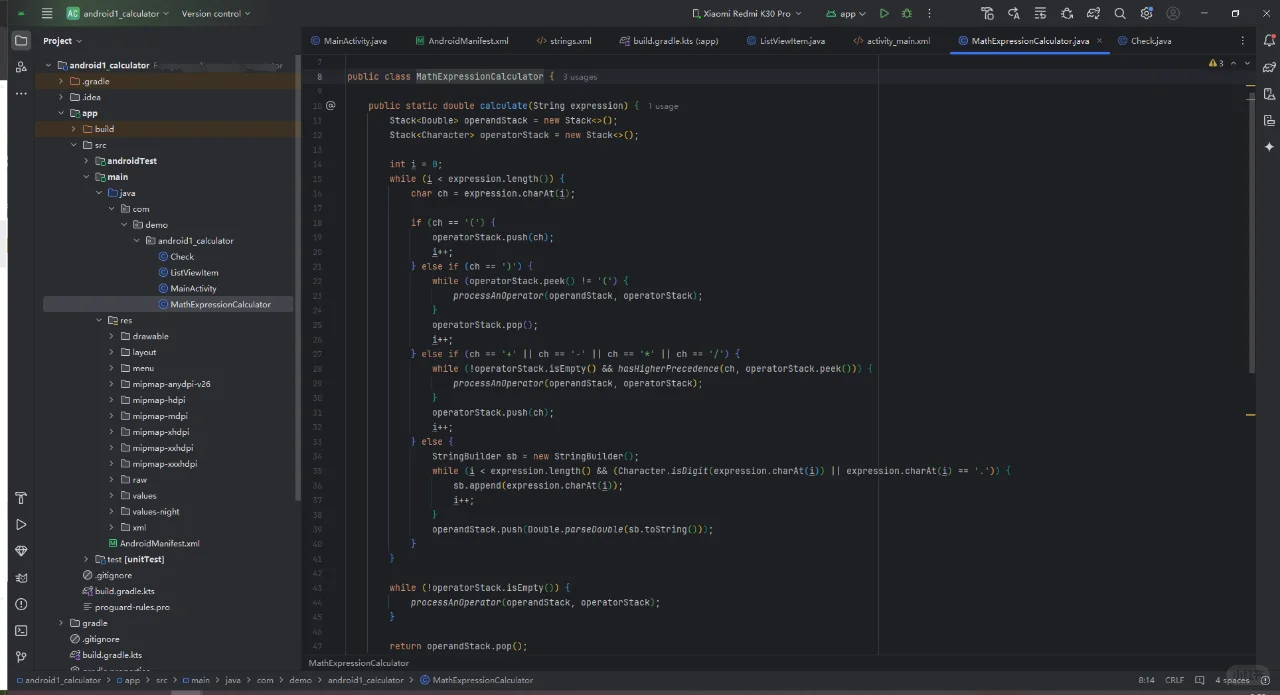Open the main hamburger menu
1280x695 pixels.
46,13
